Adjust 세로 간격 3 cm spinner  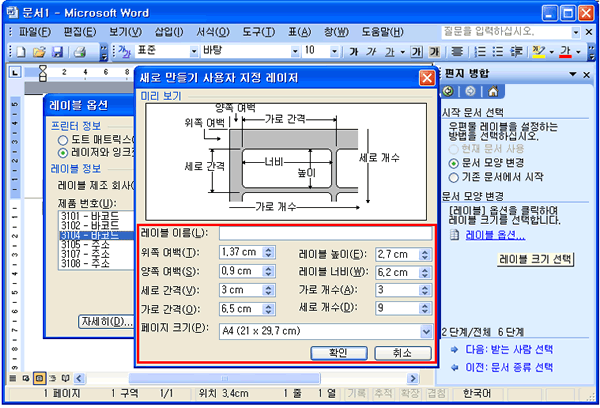point(269,290)
